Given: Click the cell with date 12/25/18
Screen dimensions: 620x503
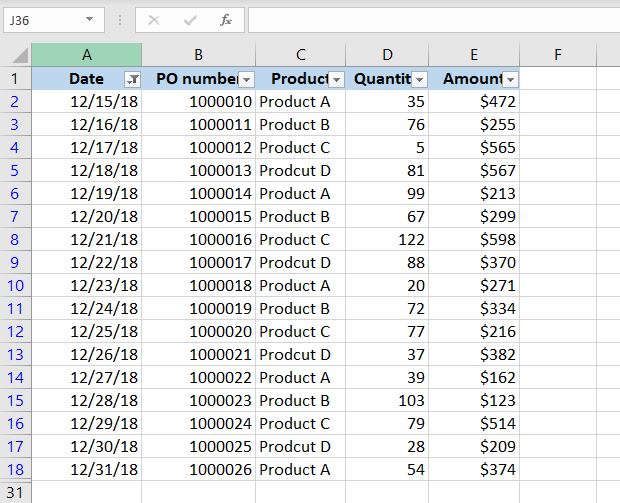Looking at the screenshot, I should 87,331.
